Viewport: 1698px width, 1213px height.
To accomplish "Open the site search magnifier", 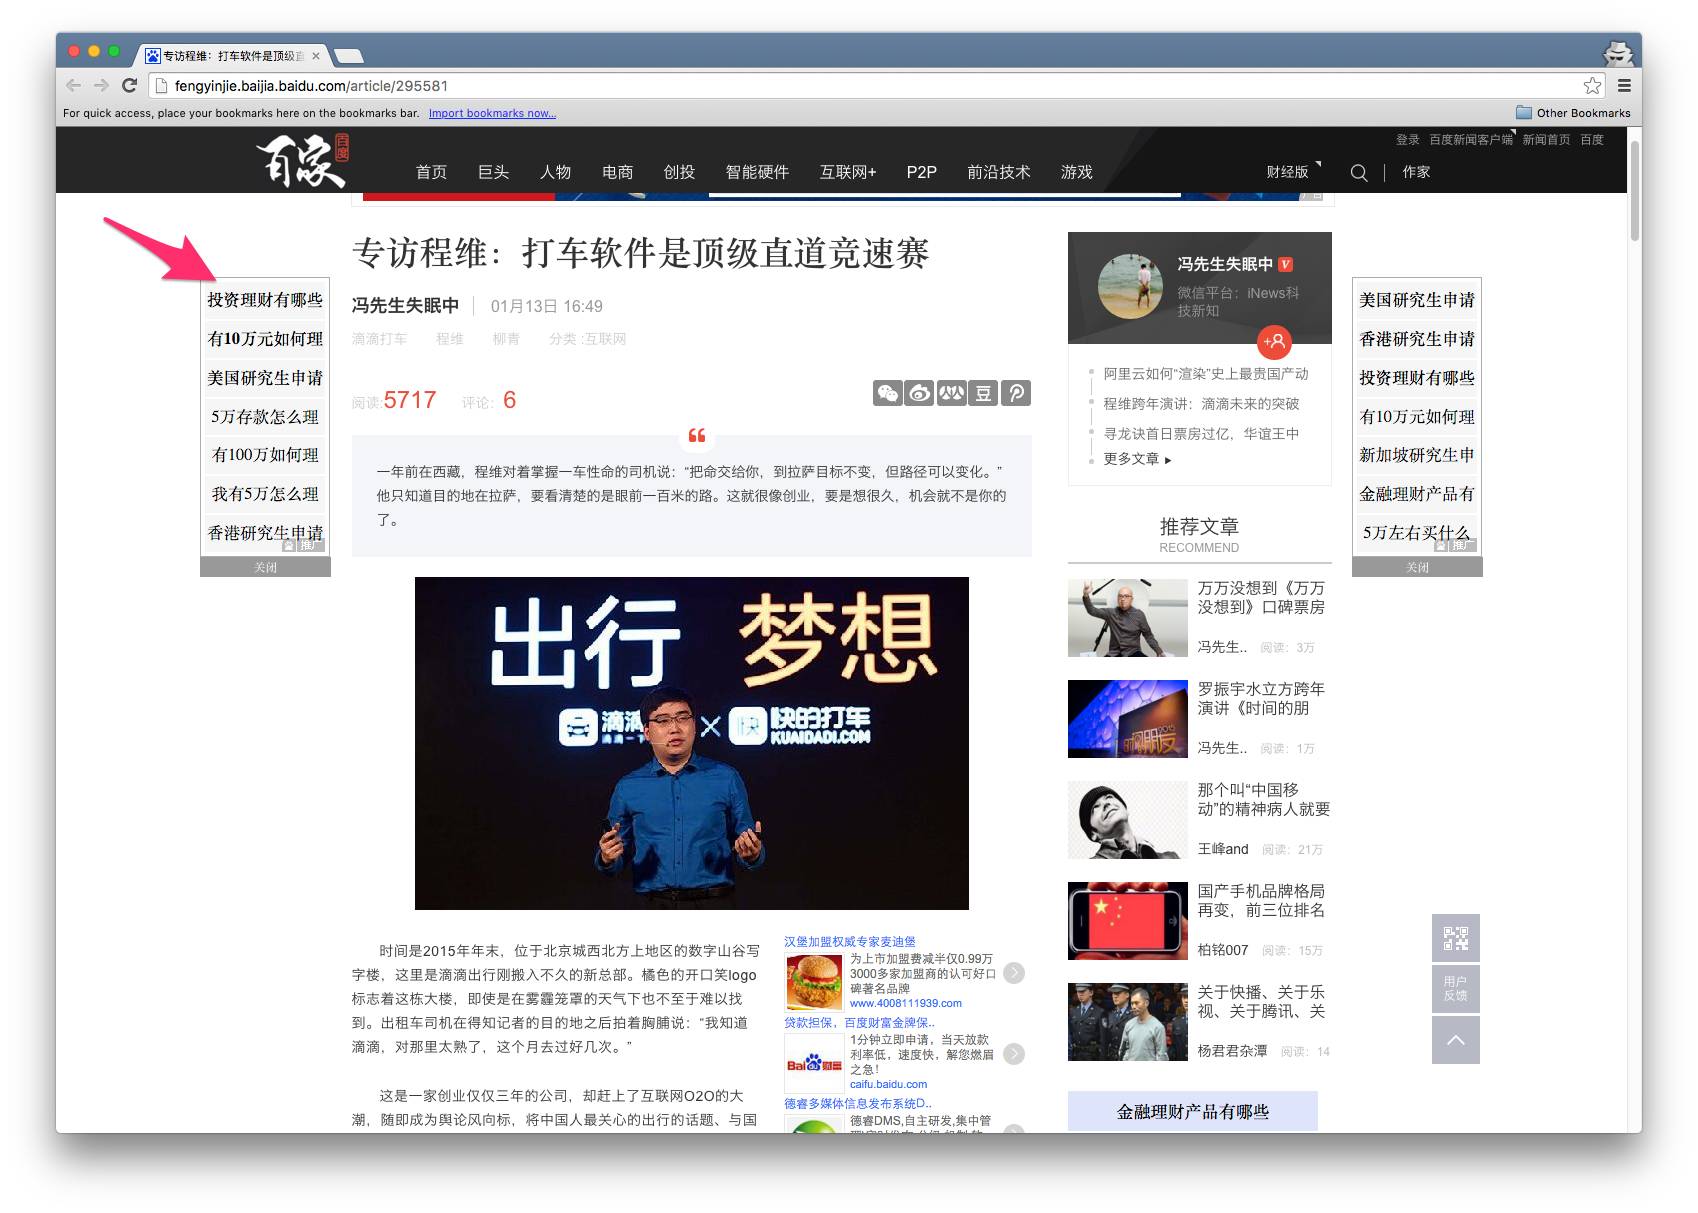I will (1358, 173).
